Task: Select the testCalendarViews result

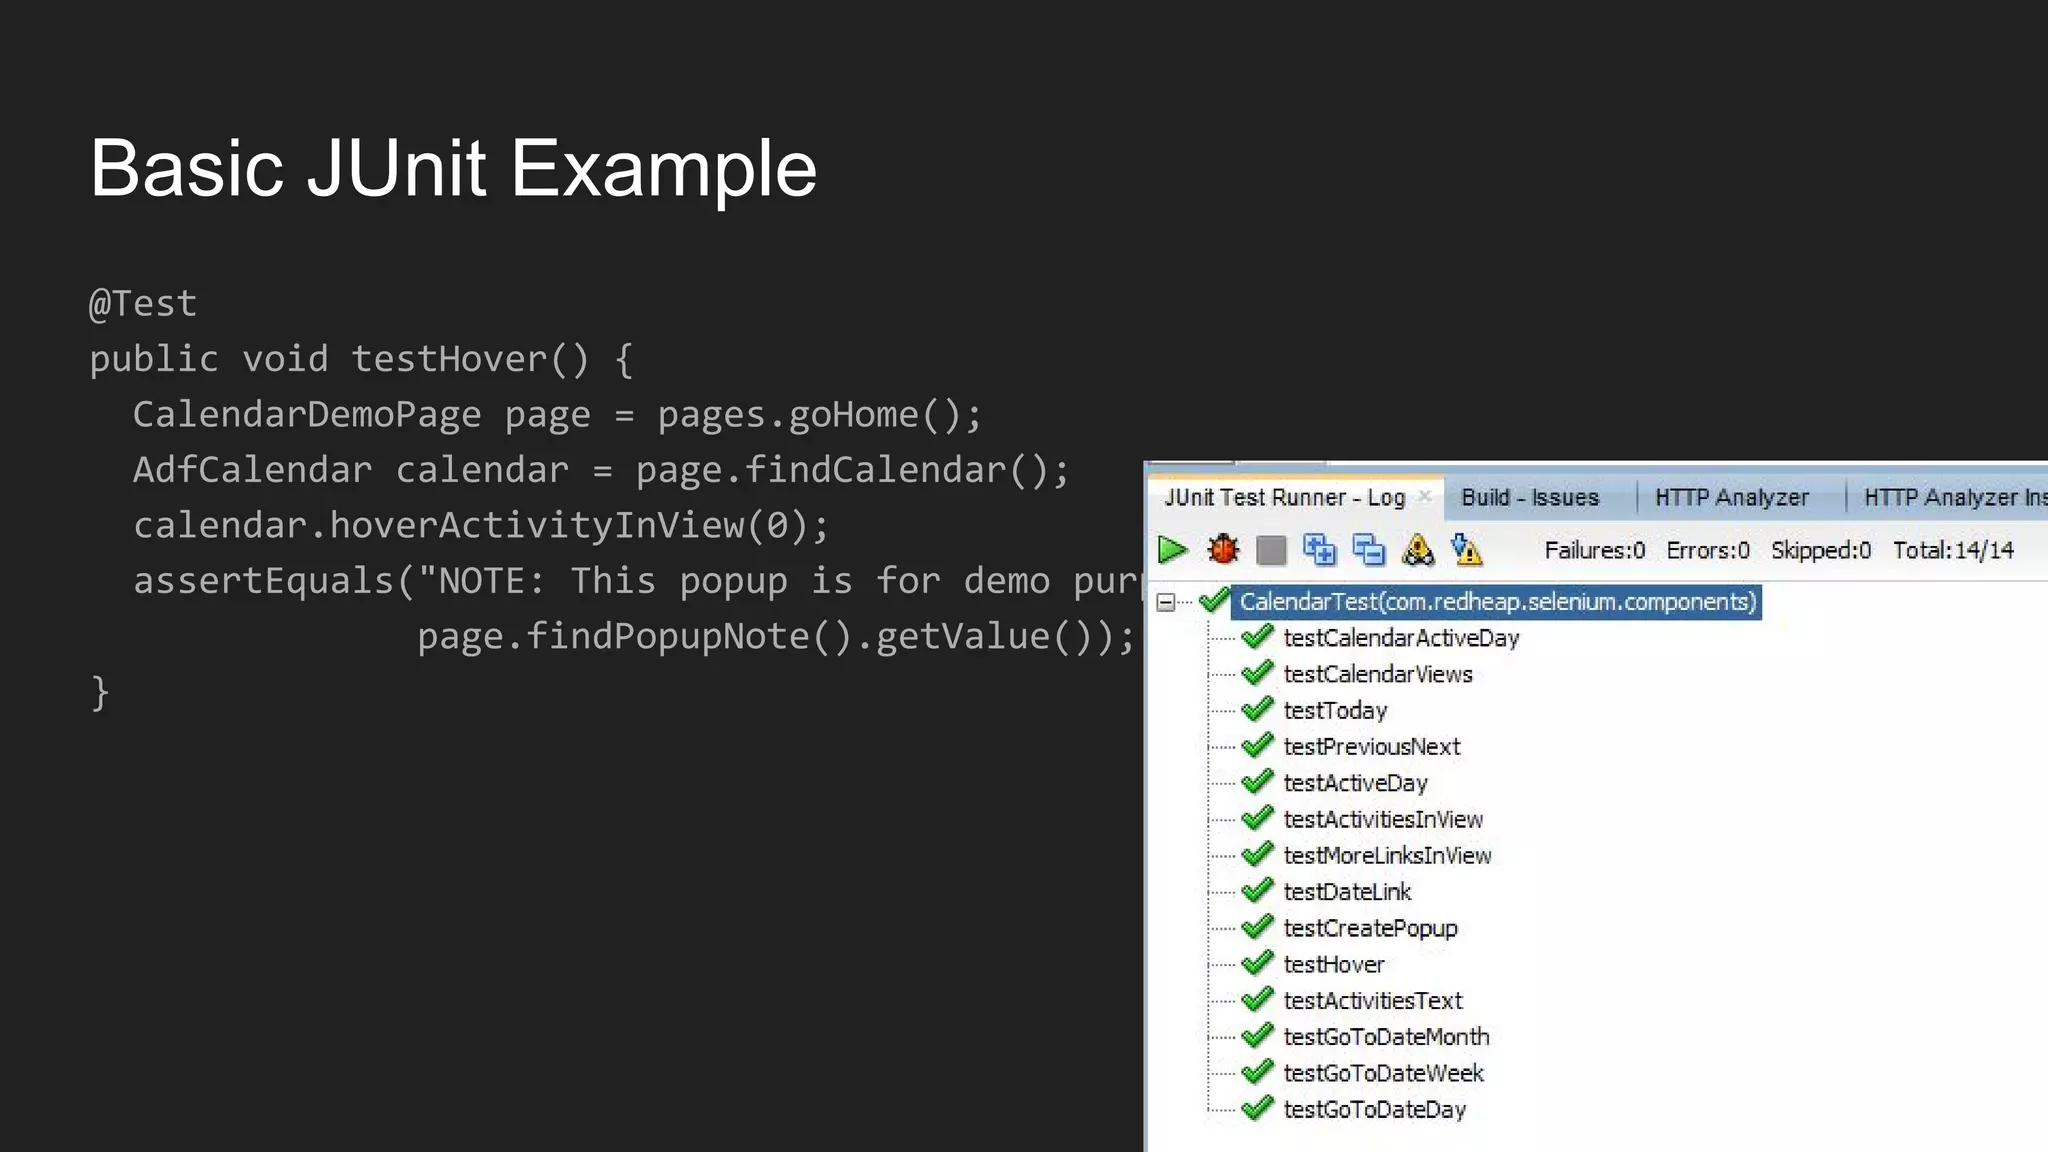Action: 1378,674
